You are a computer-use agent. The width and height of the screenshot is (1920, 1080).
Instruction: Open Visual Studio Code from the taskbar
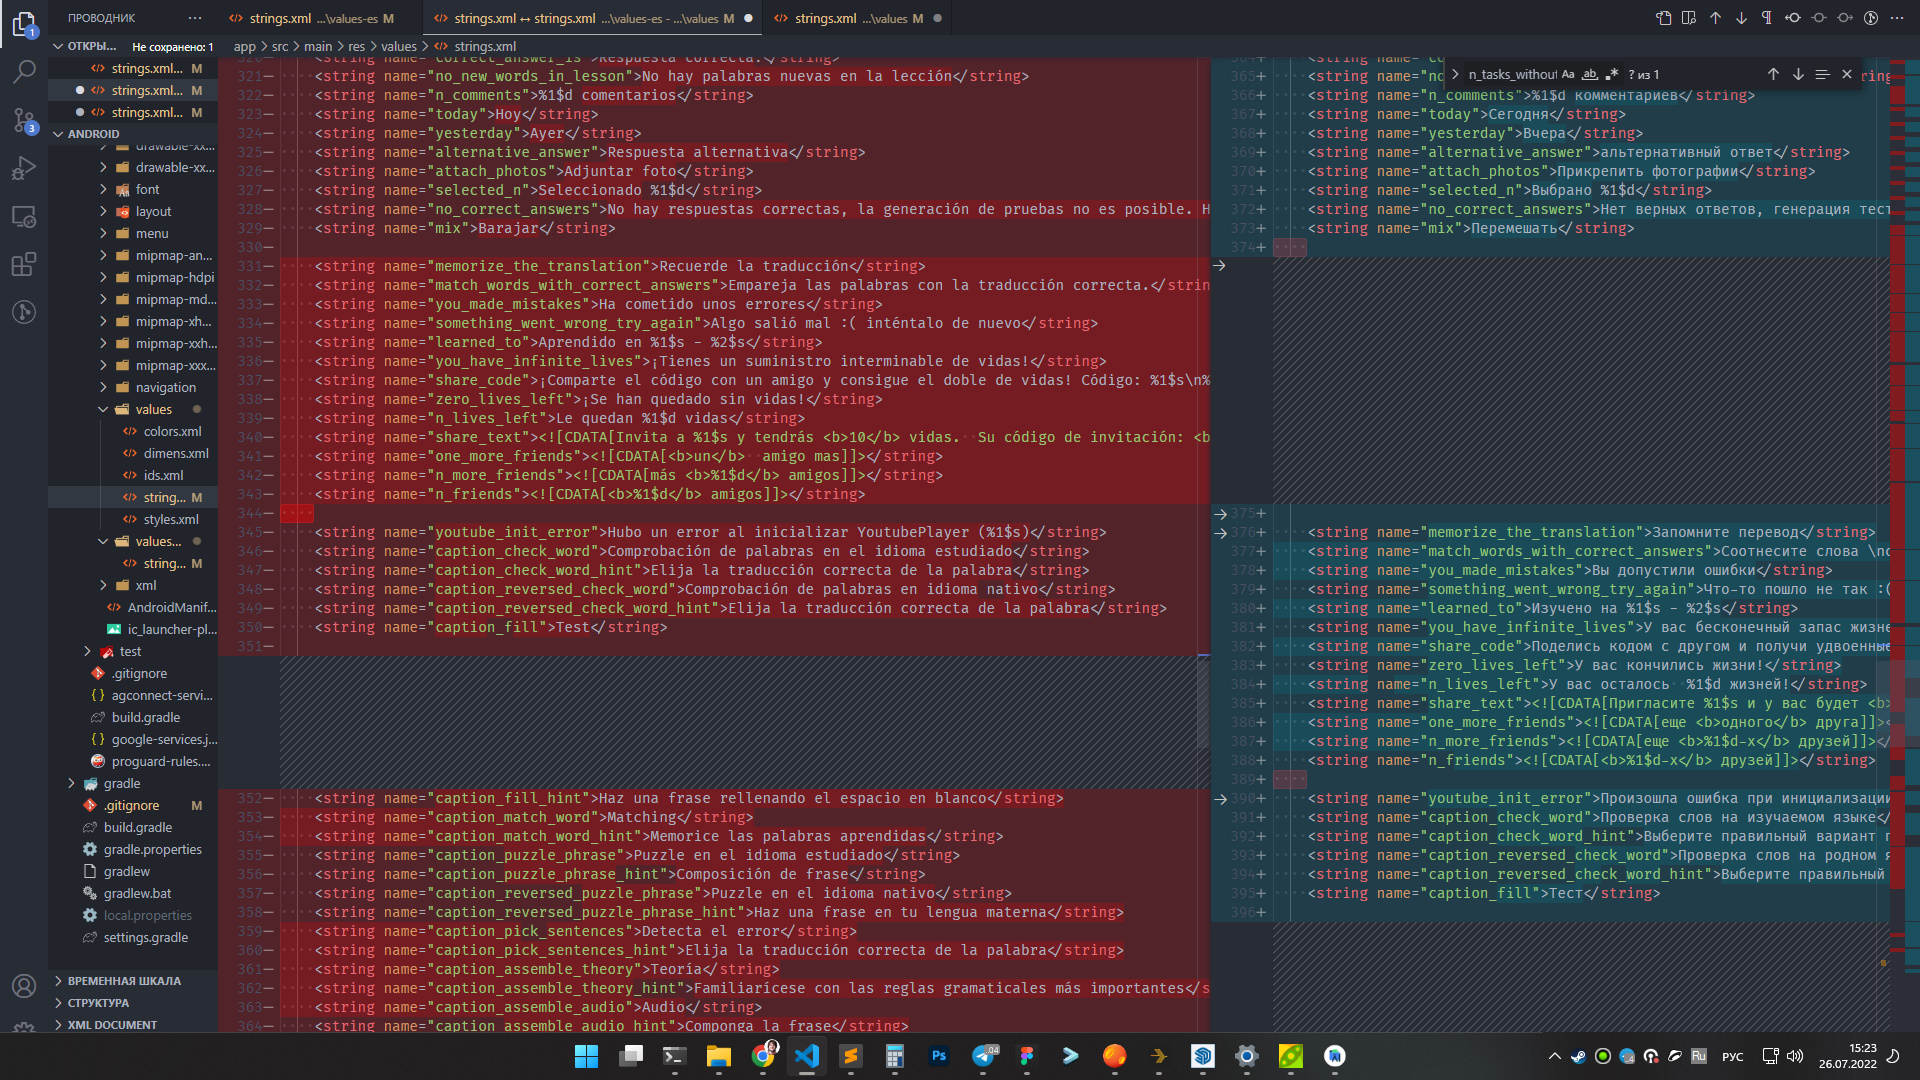click(807, 1056)
